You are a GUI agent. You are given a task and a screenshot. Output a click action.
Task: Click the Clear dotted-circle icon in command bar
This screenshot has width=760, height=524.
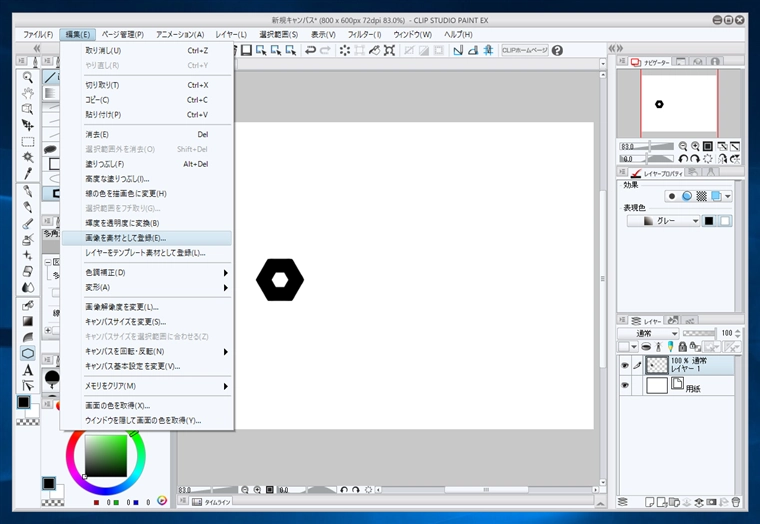[x=345, y=50]
